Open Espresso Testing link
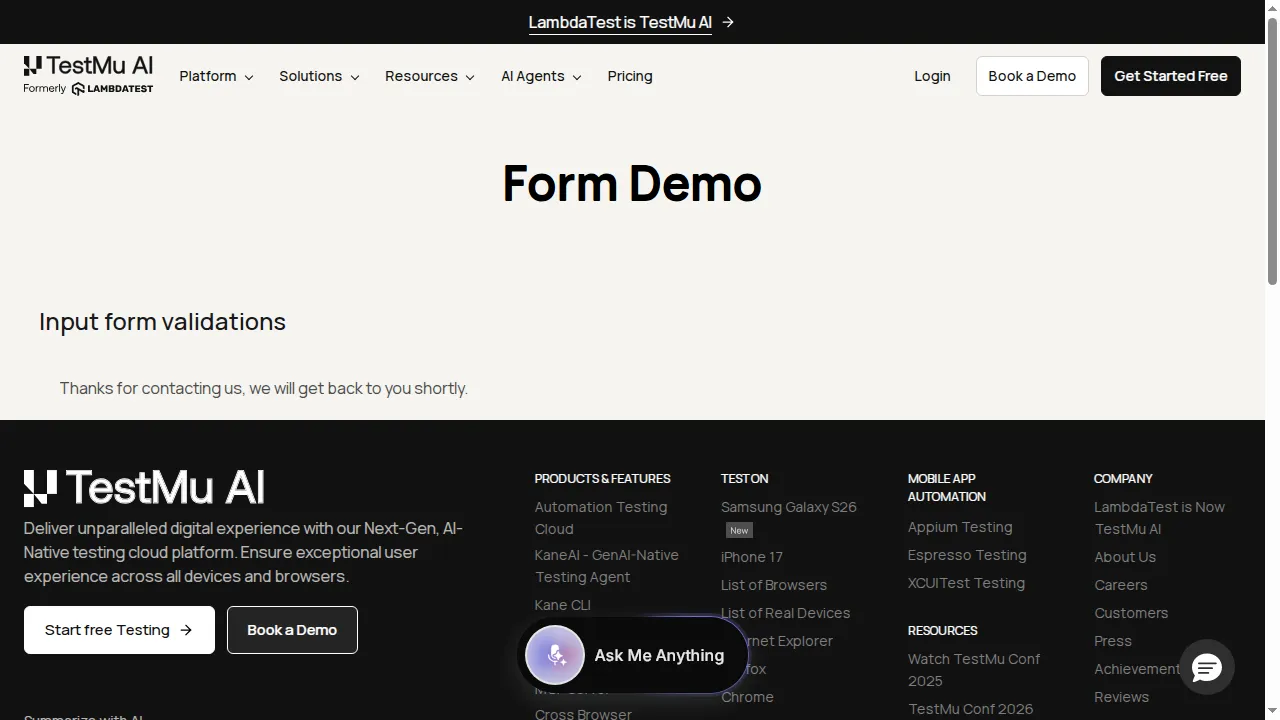 (x=967, y=555)
